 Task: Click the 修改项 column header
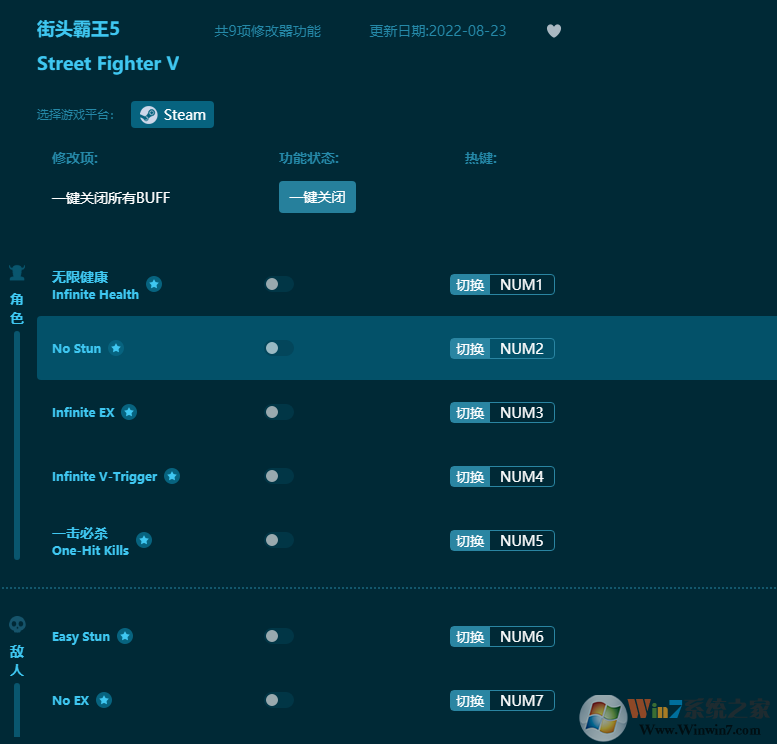(75, 158)
